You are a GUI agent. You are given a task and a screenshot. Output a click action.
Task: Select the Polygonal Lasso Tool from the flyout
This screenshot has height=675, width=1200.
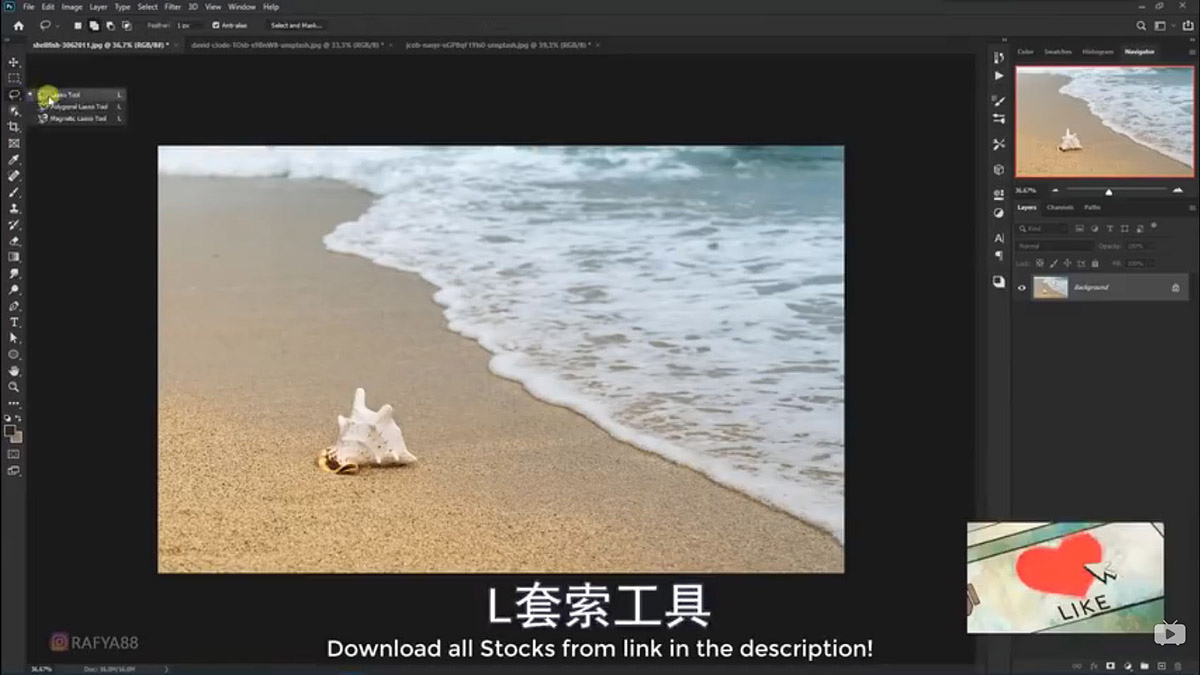[75, 107]
